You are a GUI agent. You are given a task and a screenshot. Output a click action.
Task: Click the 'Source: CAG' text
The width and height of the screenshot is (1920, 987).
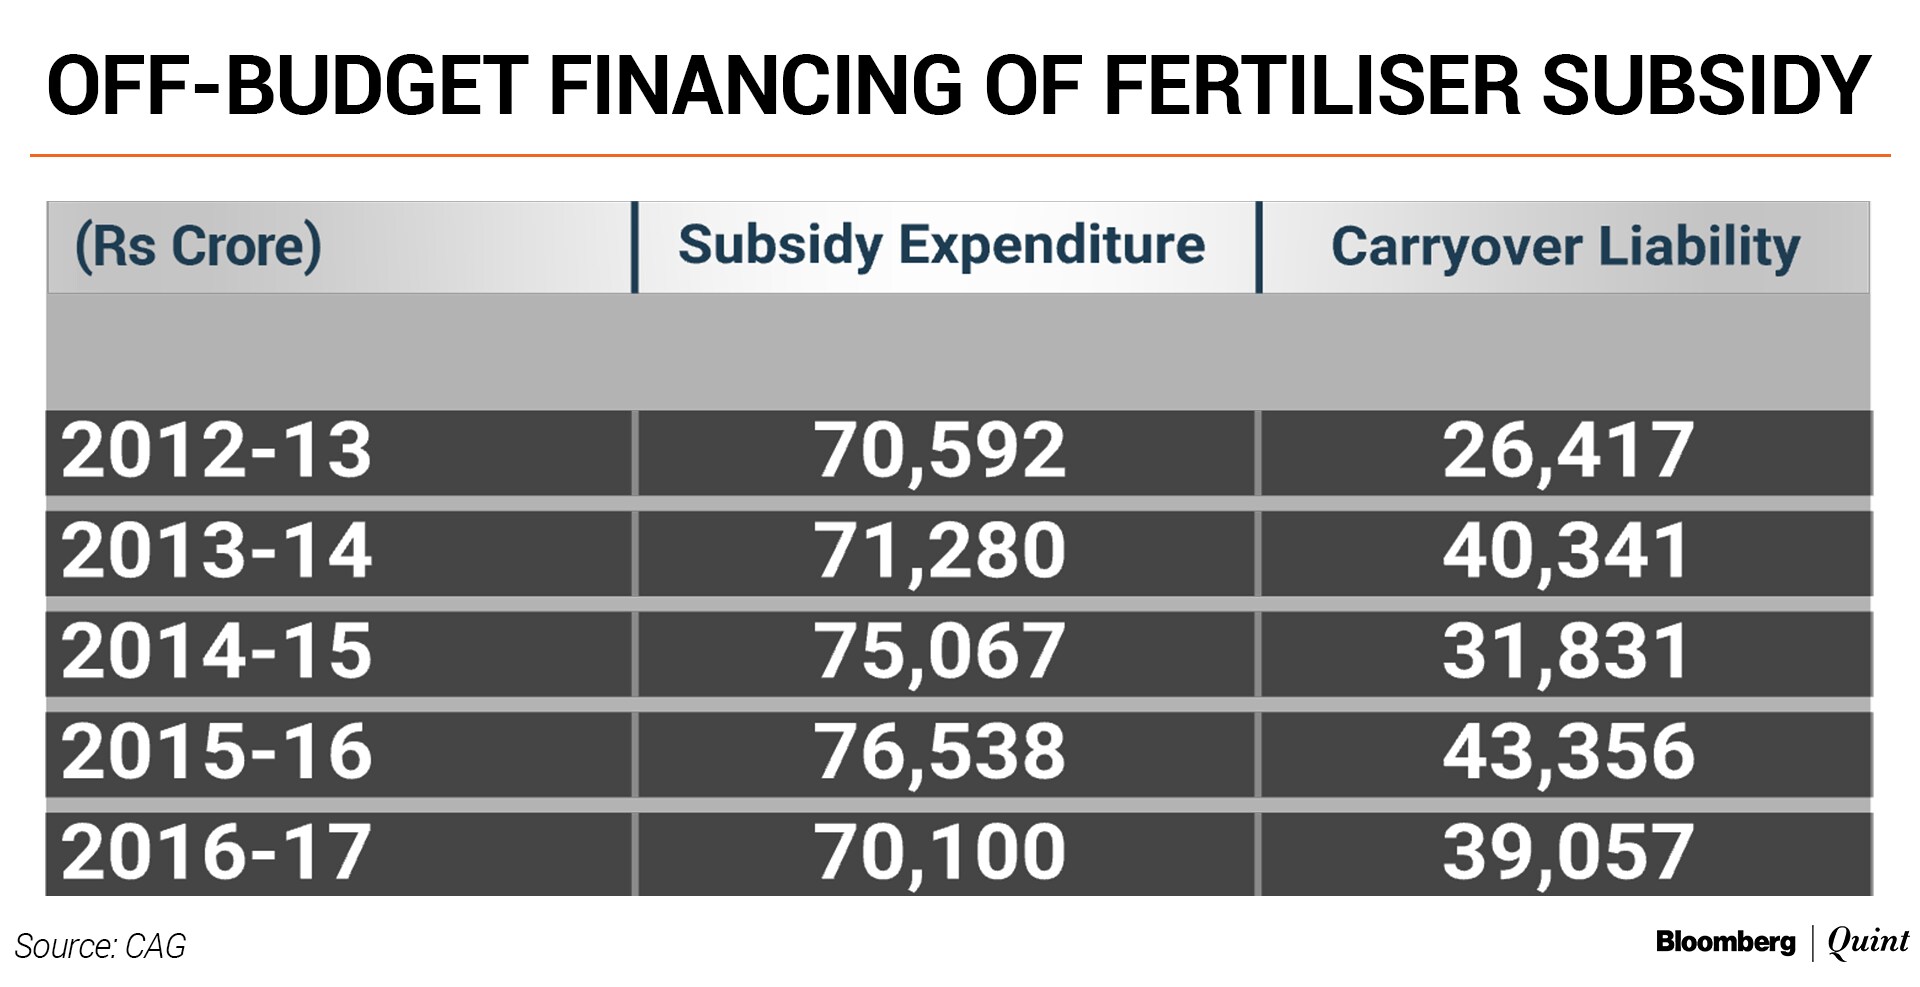100,946
